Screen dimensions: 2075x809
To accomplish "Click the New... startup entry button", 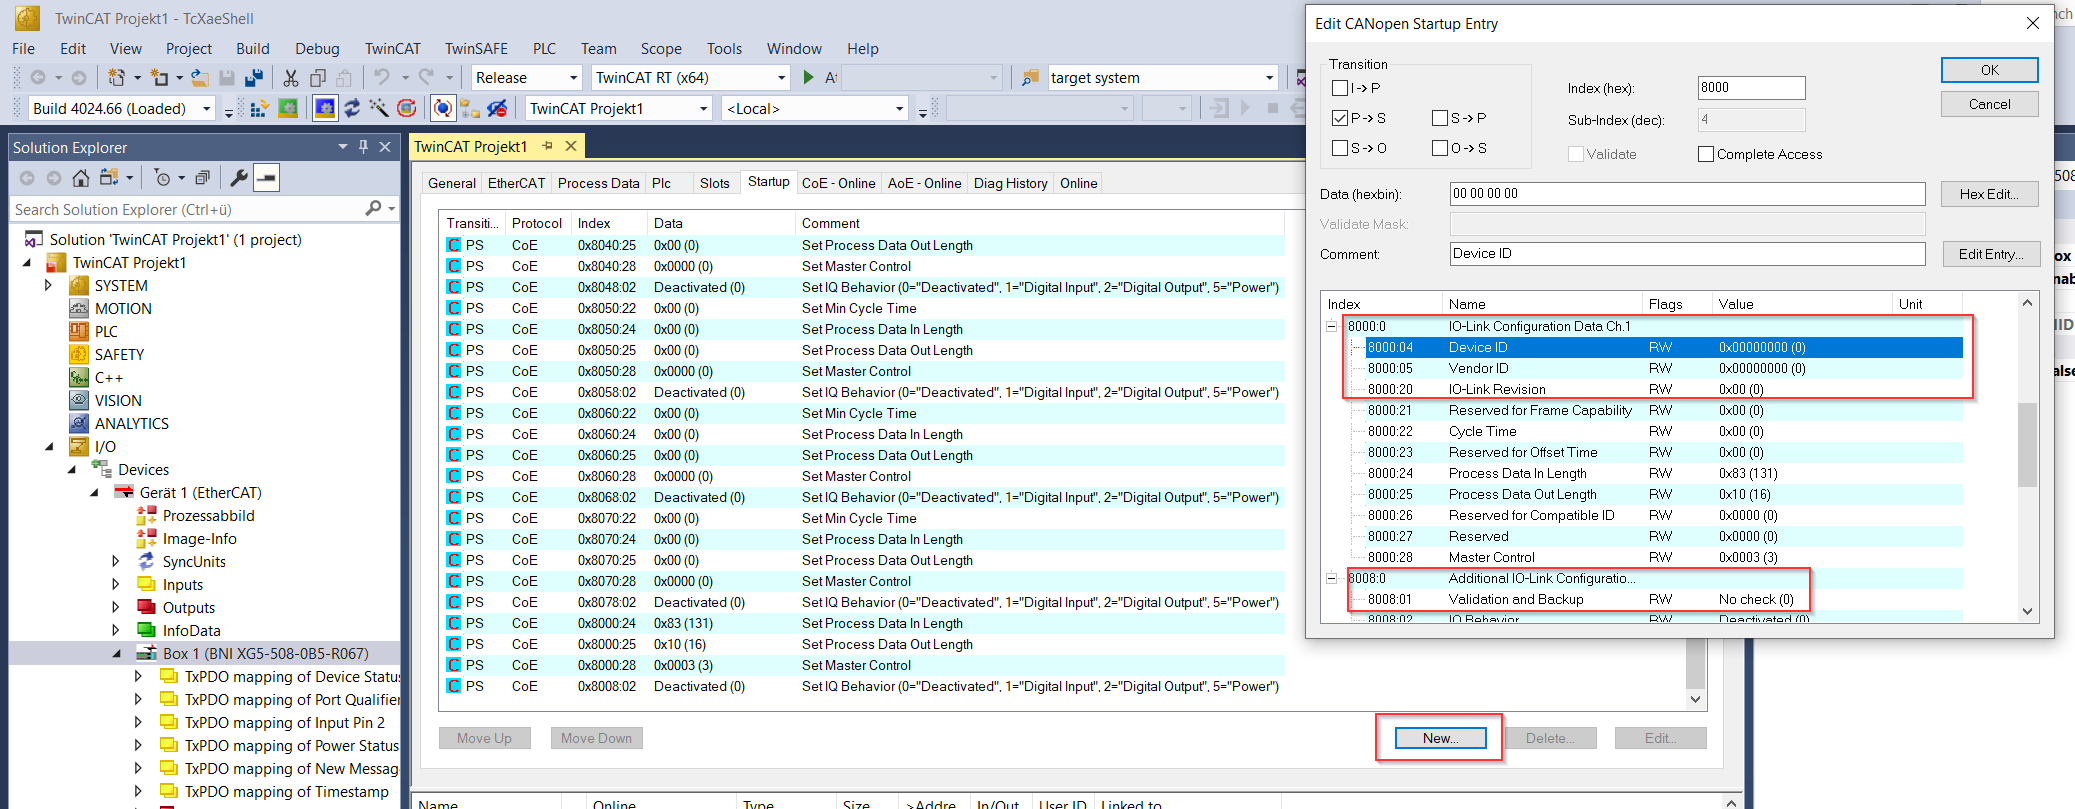I will click(x=1440, y=738).
